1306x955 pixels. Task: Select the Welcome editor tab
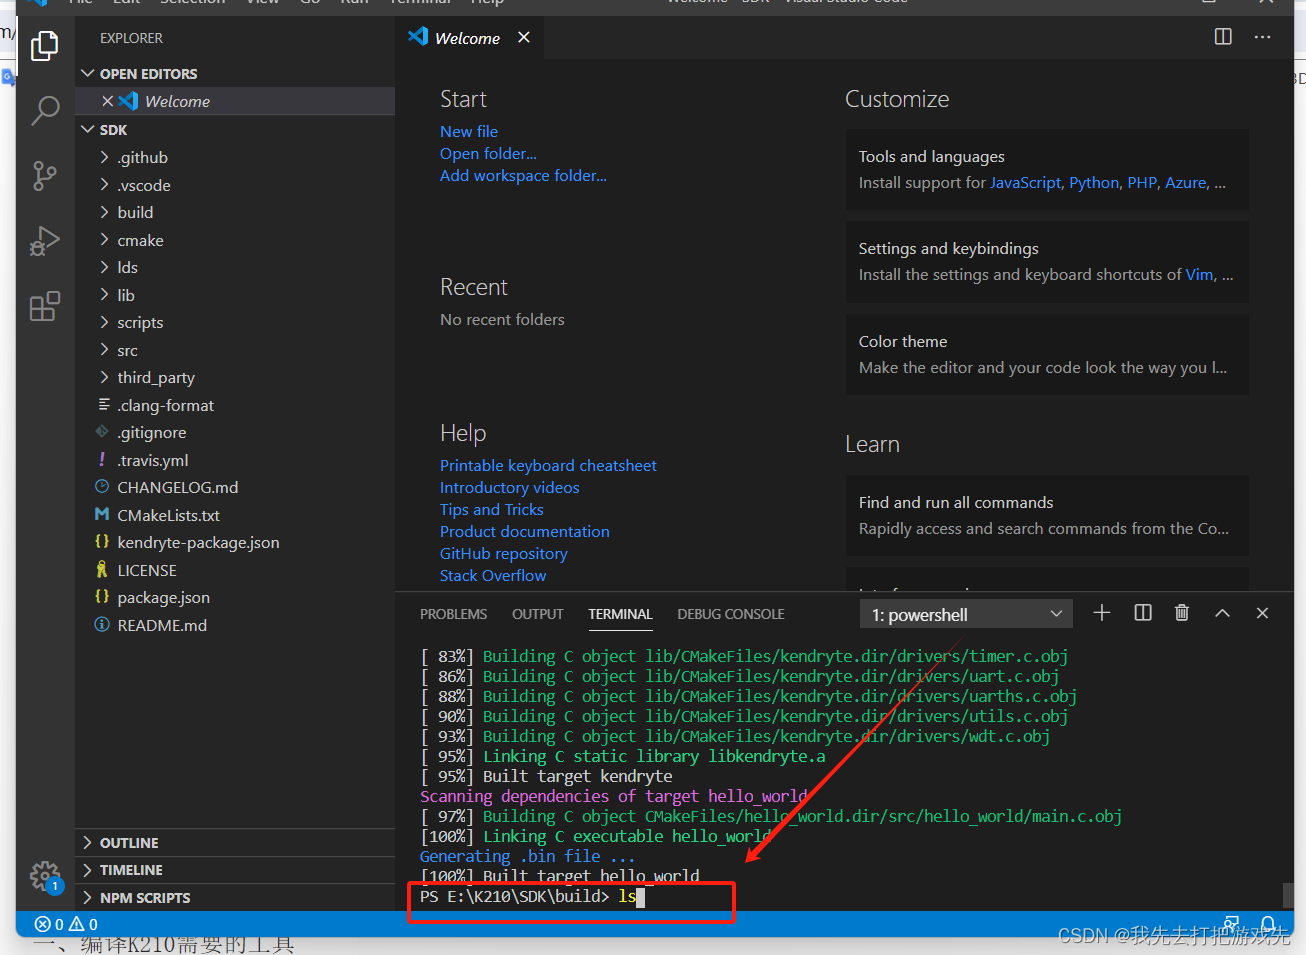pyautogui.click(x=467, y=38)
